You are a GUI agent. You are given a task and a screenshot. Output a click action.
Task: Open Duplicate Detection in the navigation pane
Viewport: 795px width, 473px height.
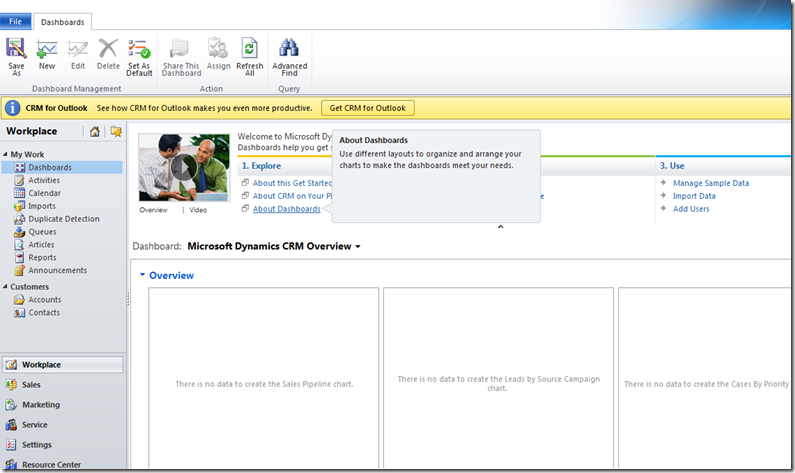pos(63,219)
